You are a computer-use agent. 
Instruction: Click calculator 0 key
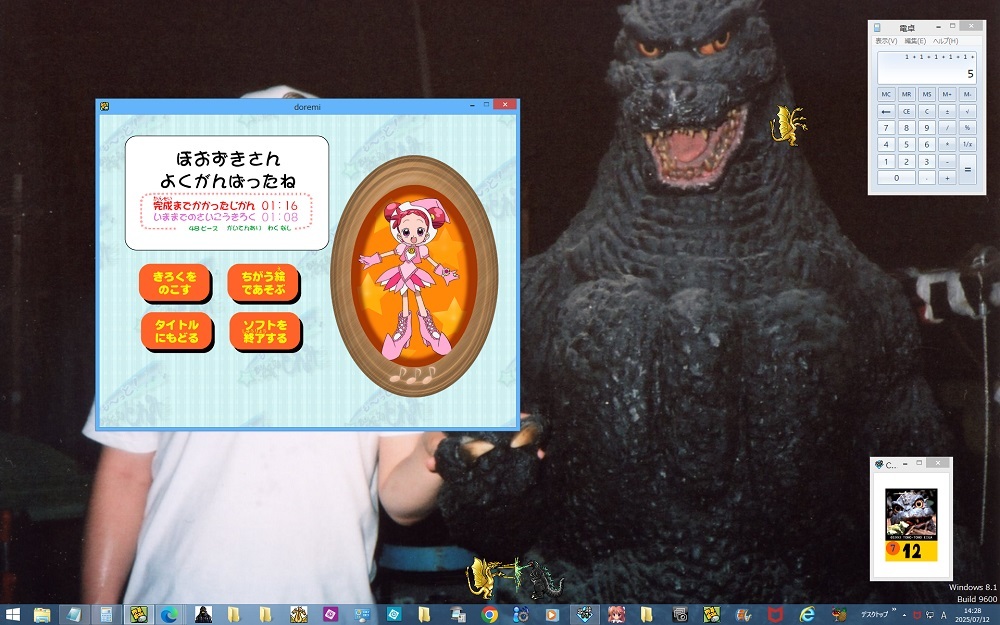(x=897, y=178)
